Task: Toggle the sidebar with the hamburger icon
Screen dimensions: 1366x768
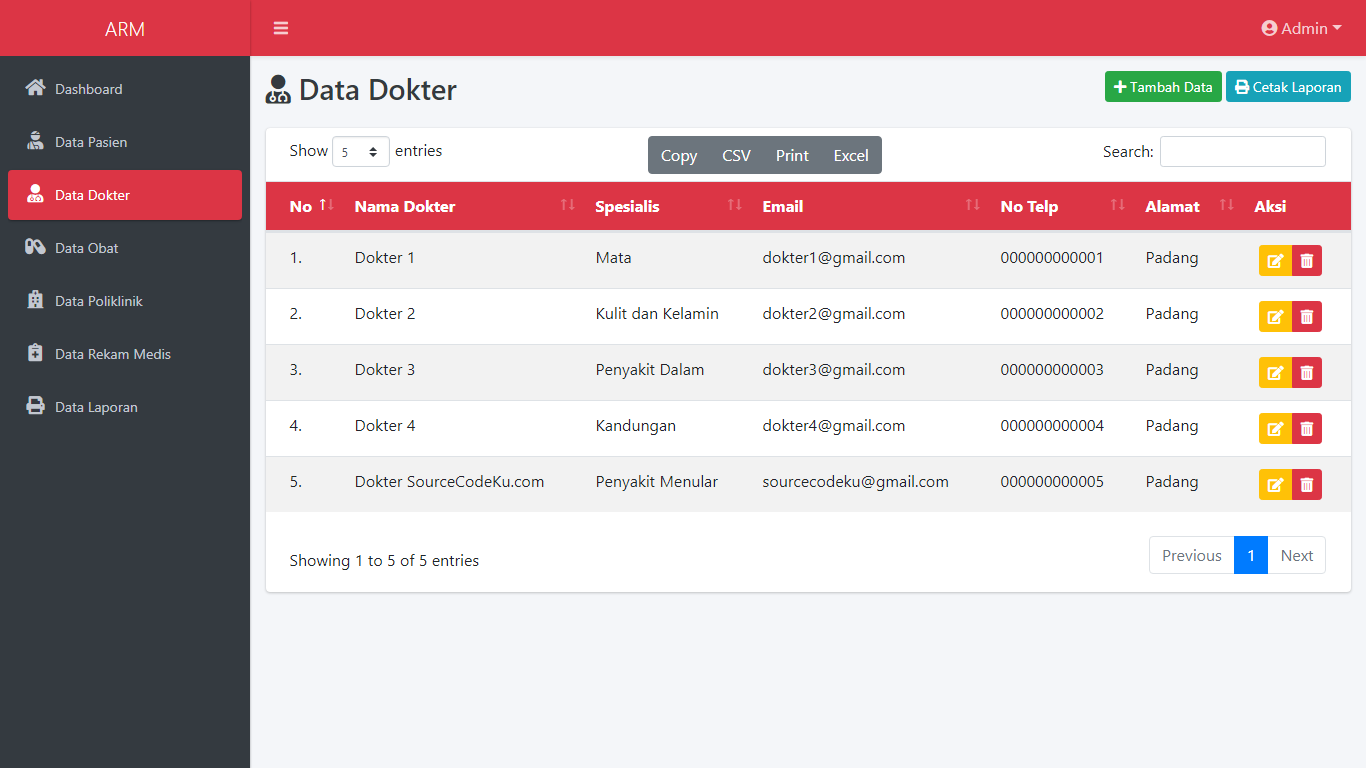Action: click(281, 28)
